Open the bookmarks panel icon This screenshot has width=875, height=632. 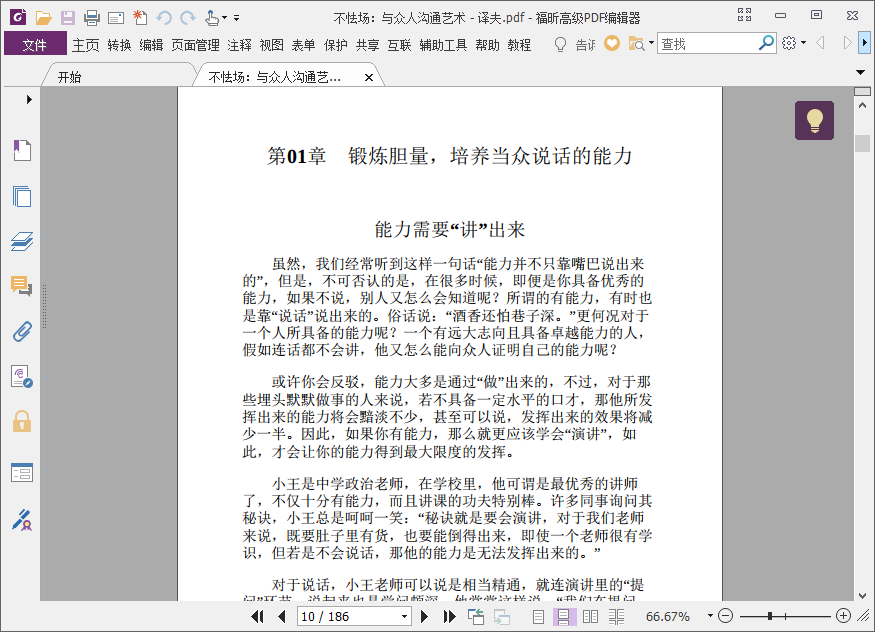(22, 150)
